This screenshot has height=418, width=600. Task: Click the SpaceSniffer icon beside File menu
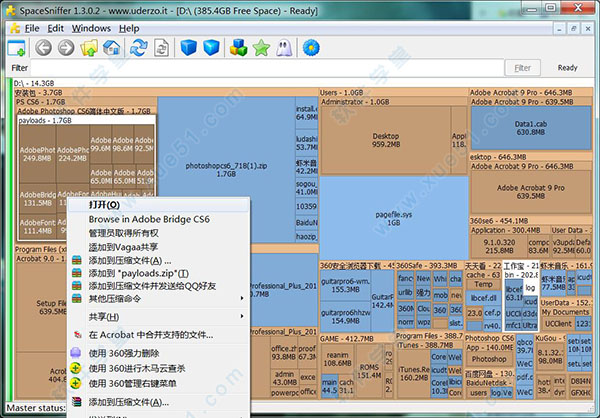15,28
